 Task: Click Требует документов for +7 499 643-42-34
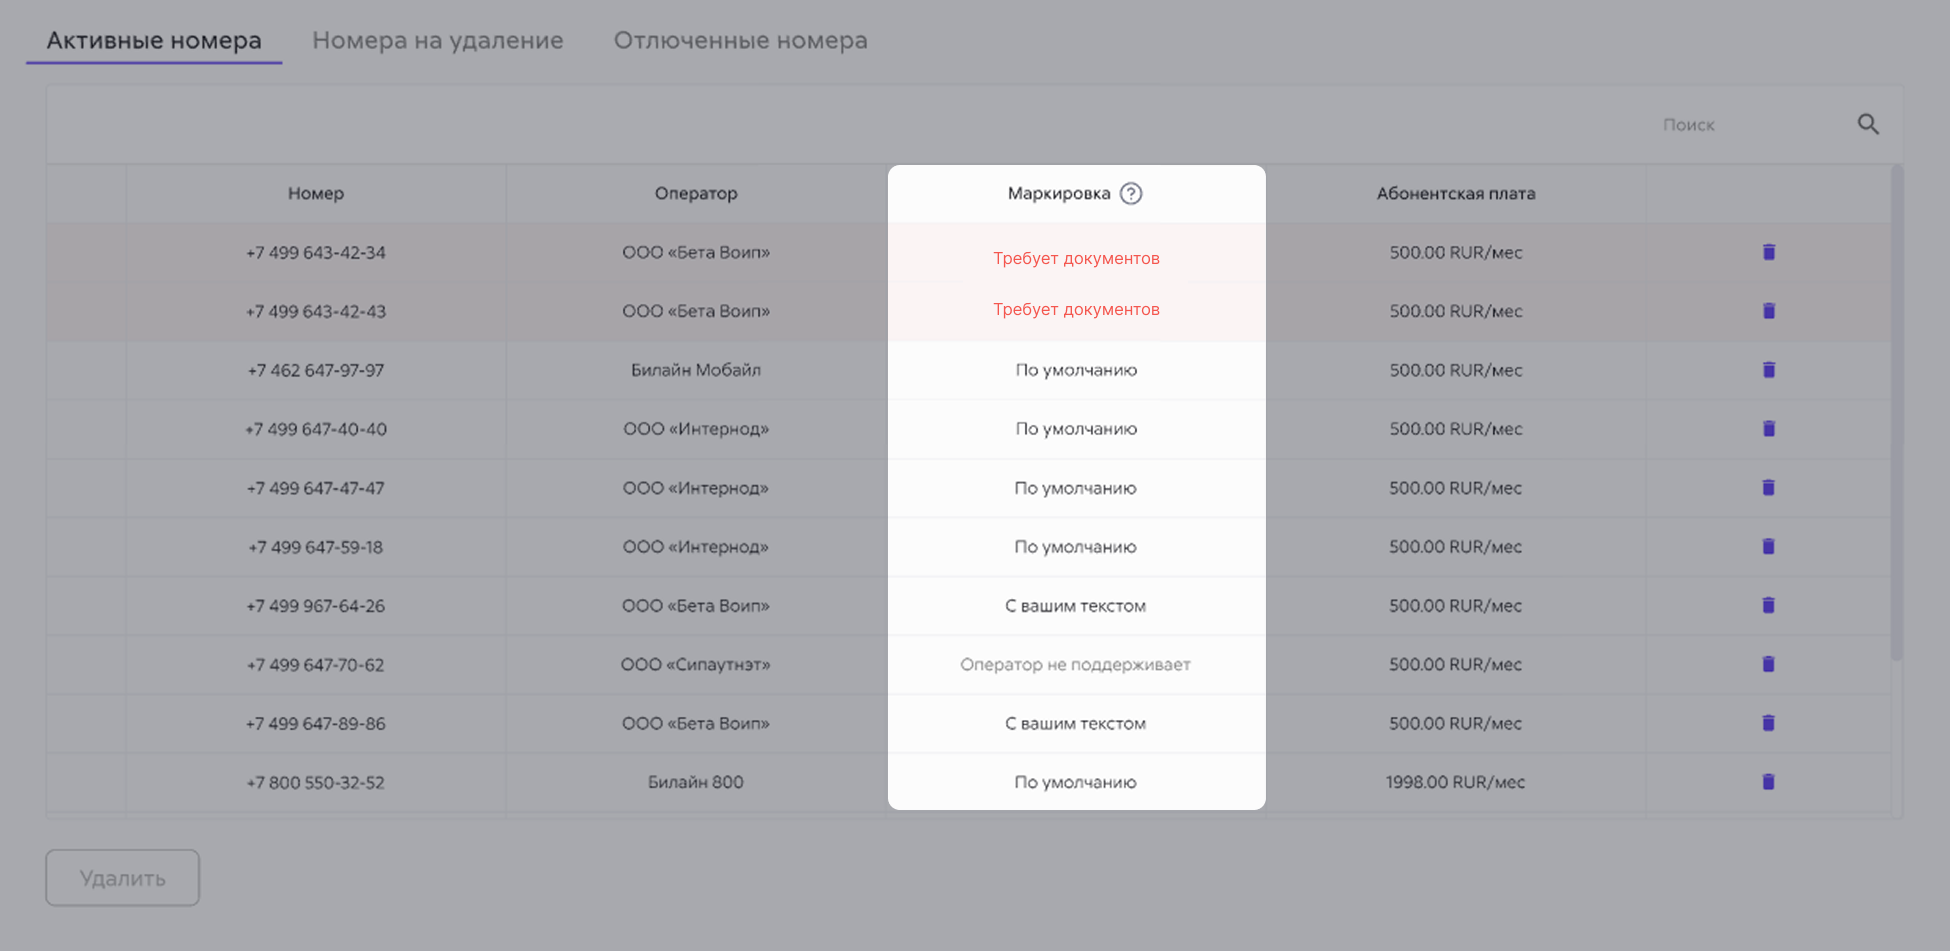pyautogui.click(x=1076, y=258)
